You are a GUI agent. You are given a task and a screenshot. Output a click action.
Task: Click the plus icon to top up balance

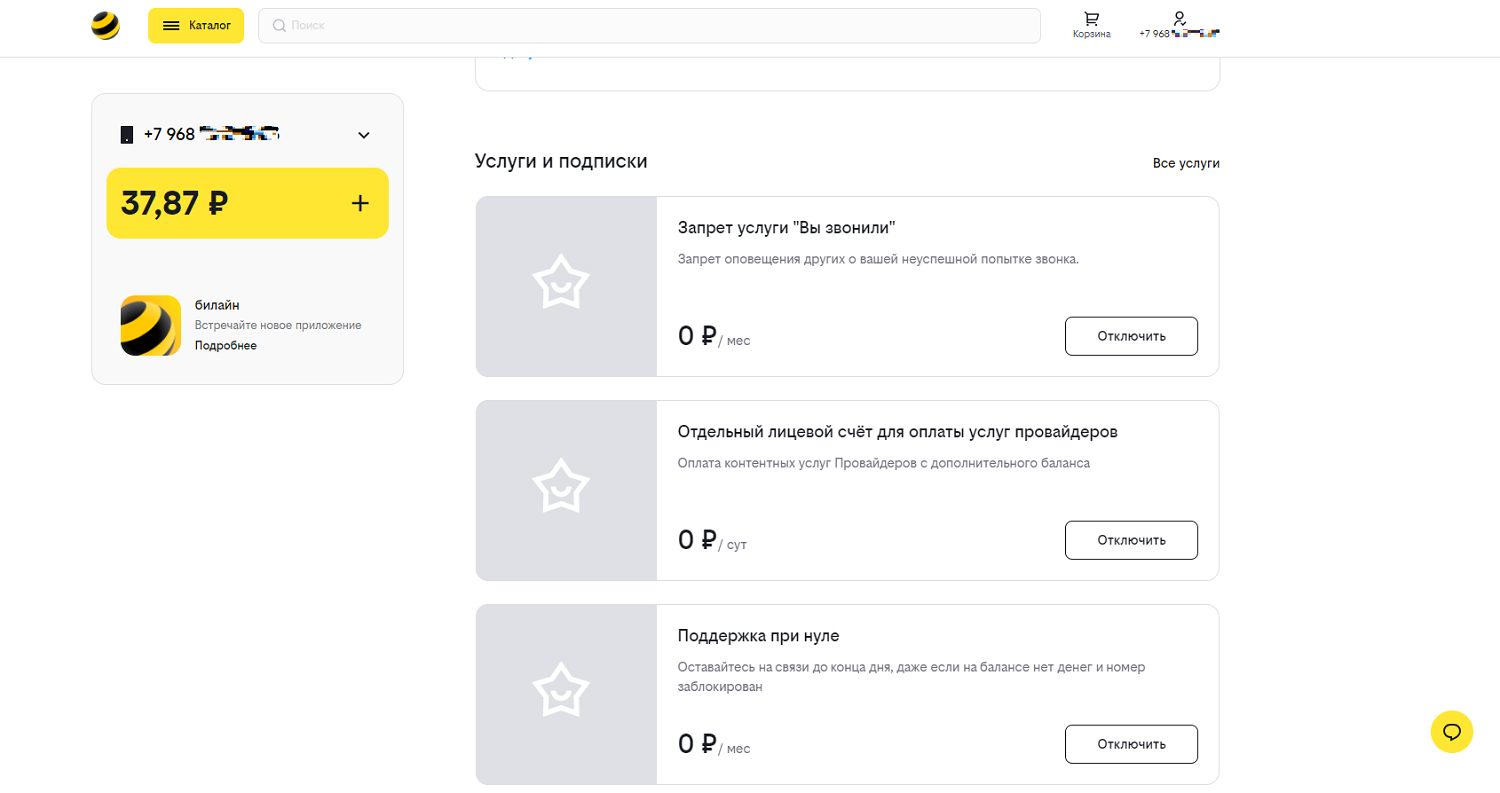click(x=361, y=204)
